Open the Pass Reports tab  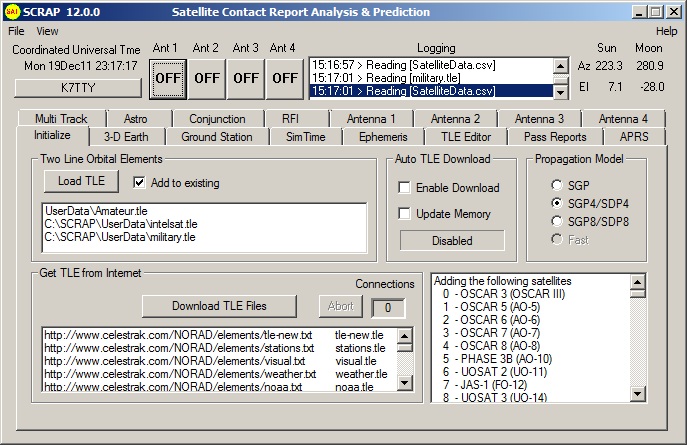pyautogui.click(x=555, y=137)
